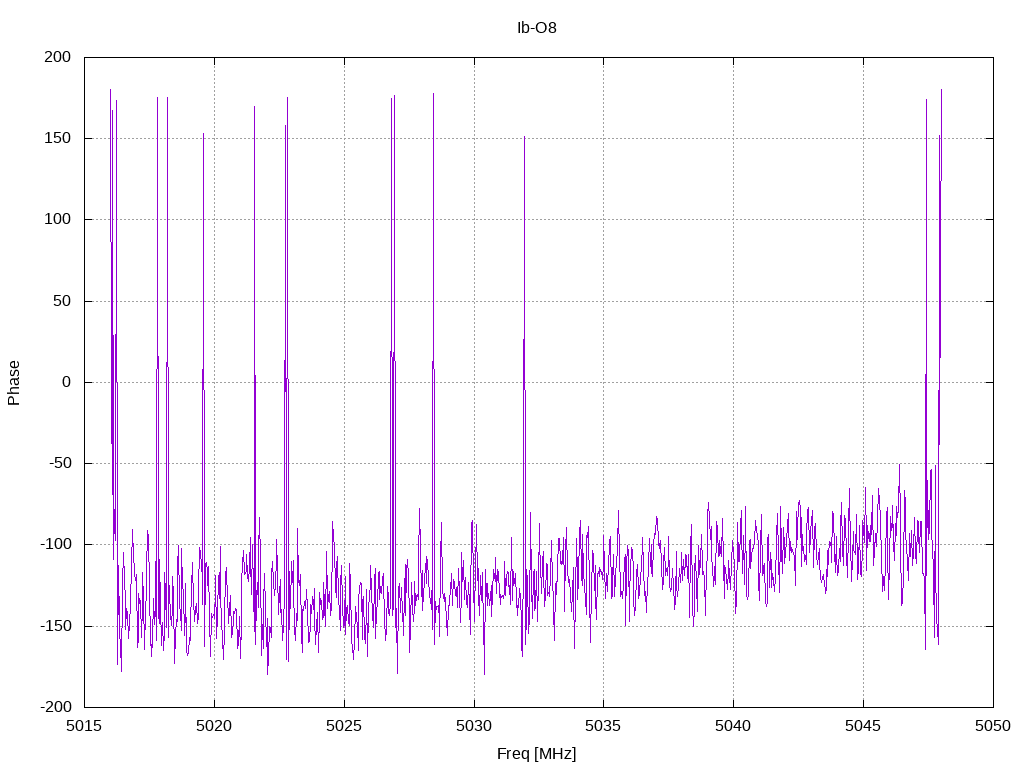The height and width of the screenshot is (768, 1024).
Task: Click the plot title Ib-O8
Action: [x=536, y=28]
